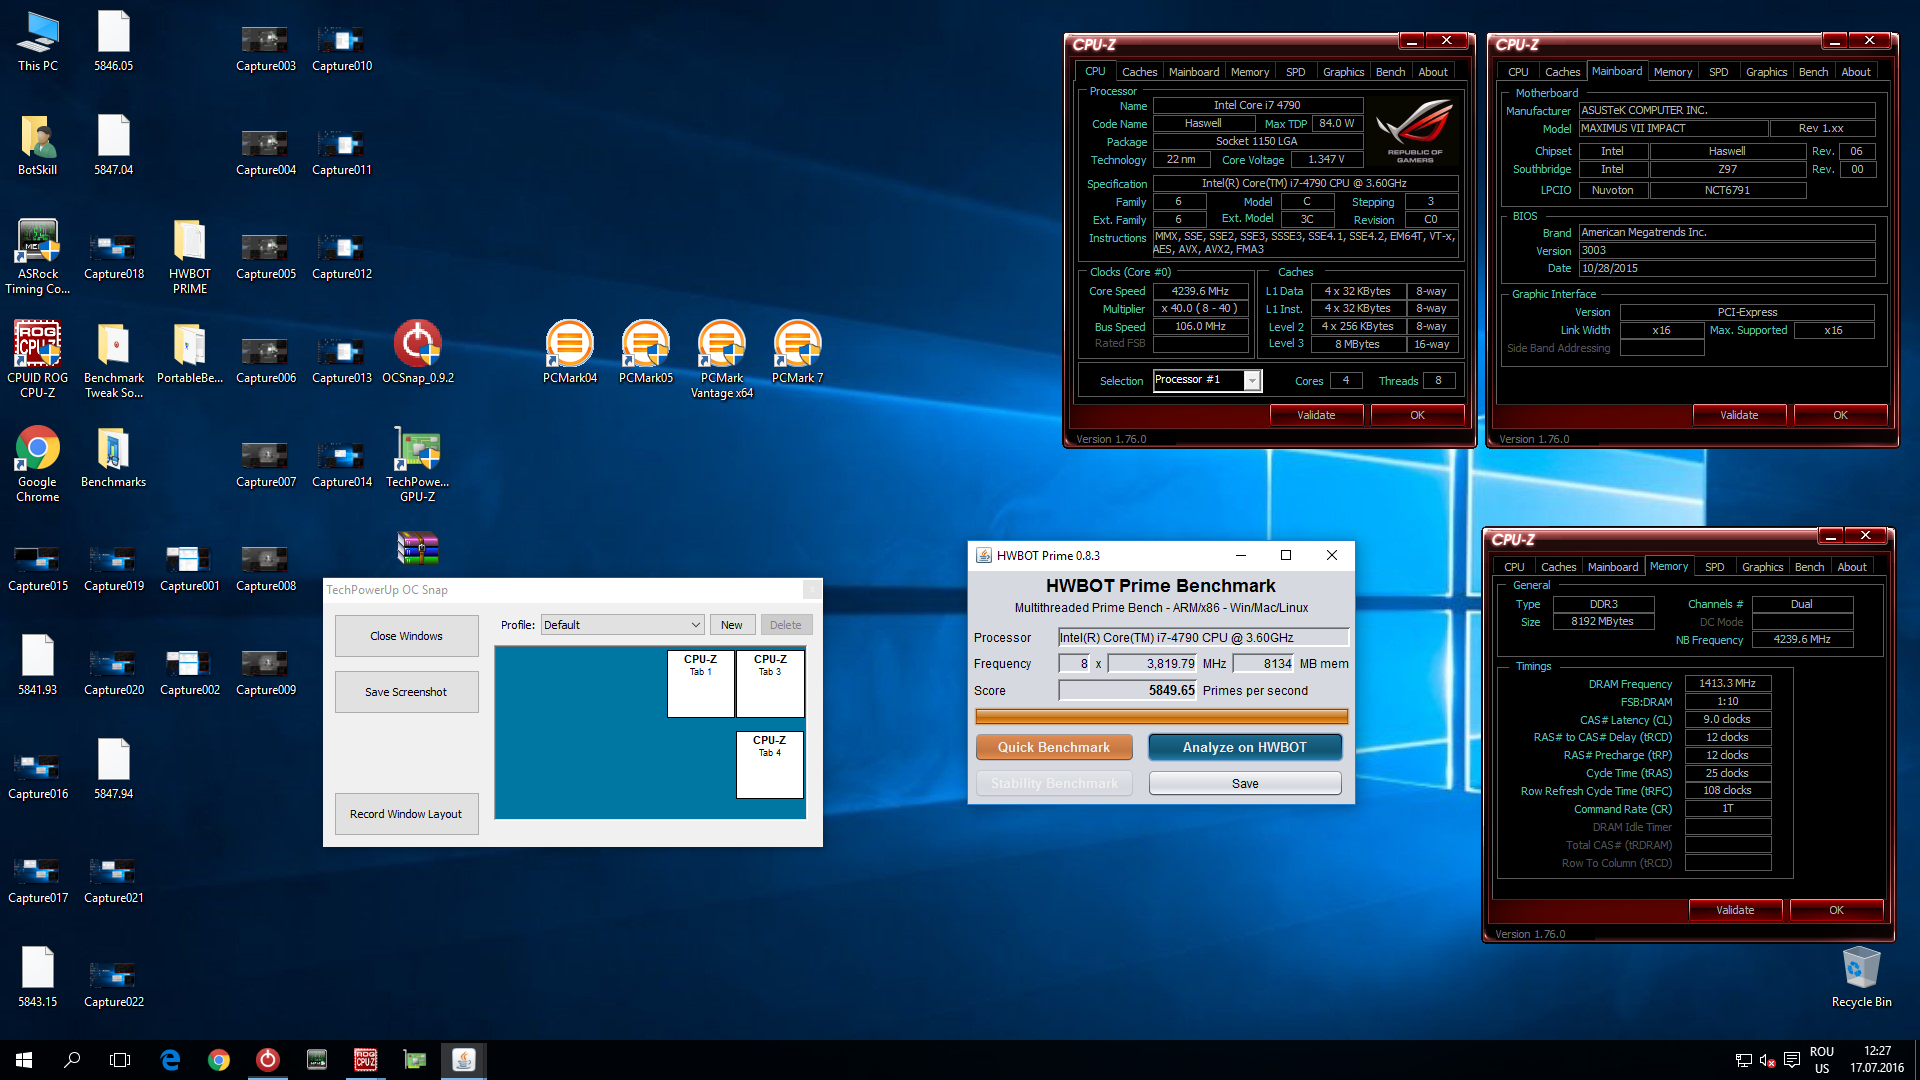The height and width of the screenshot is (1080, 1920).
Task: Open Benchmark Tweak Software folder
Action: tap(114, 361)
